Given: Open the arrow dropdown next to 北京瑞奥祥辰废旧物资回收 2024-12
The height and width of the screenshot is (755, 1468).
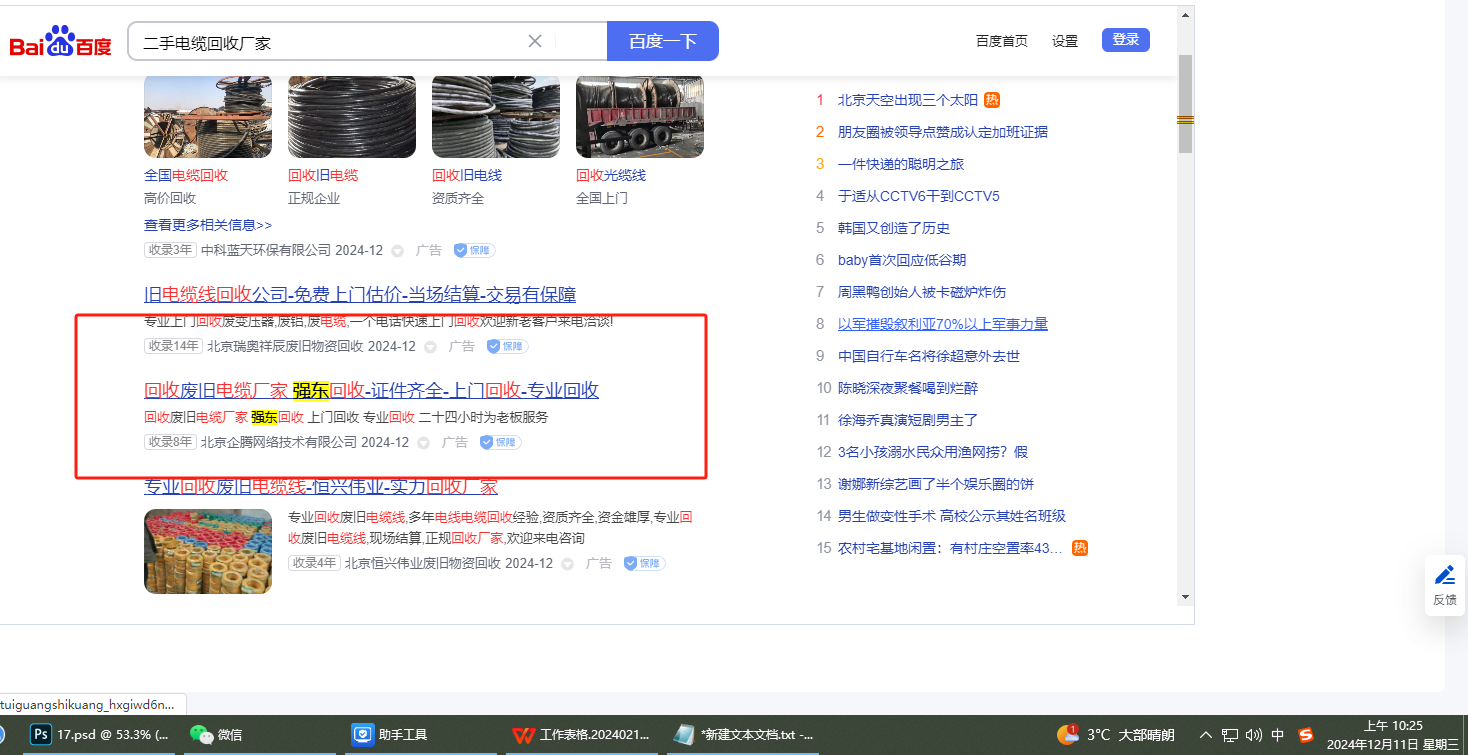Looking at the screenshot, I should click(x=430, y=347).
